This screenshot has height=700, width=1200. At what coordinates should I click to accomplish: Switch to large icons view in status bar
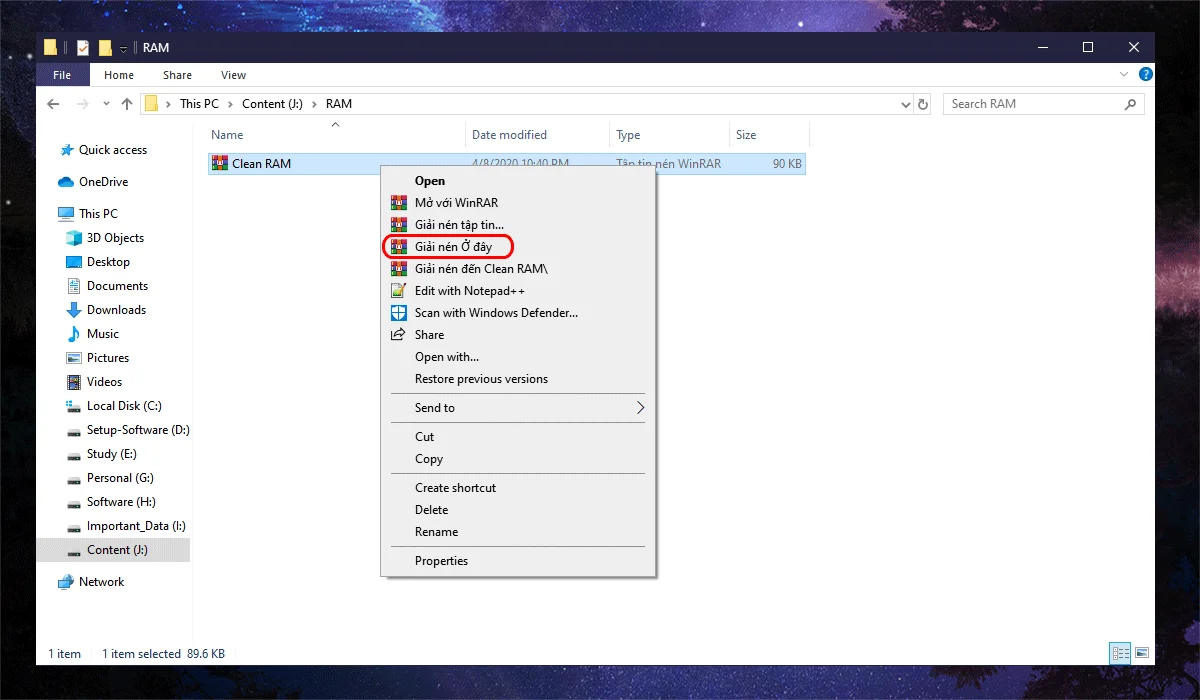pos(1142,654)
